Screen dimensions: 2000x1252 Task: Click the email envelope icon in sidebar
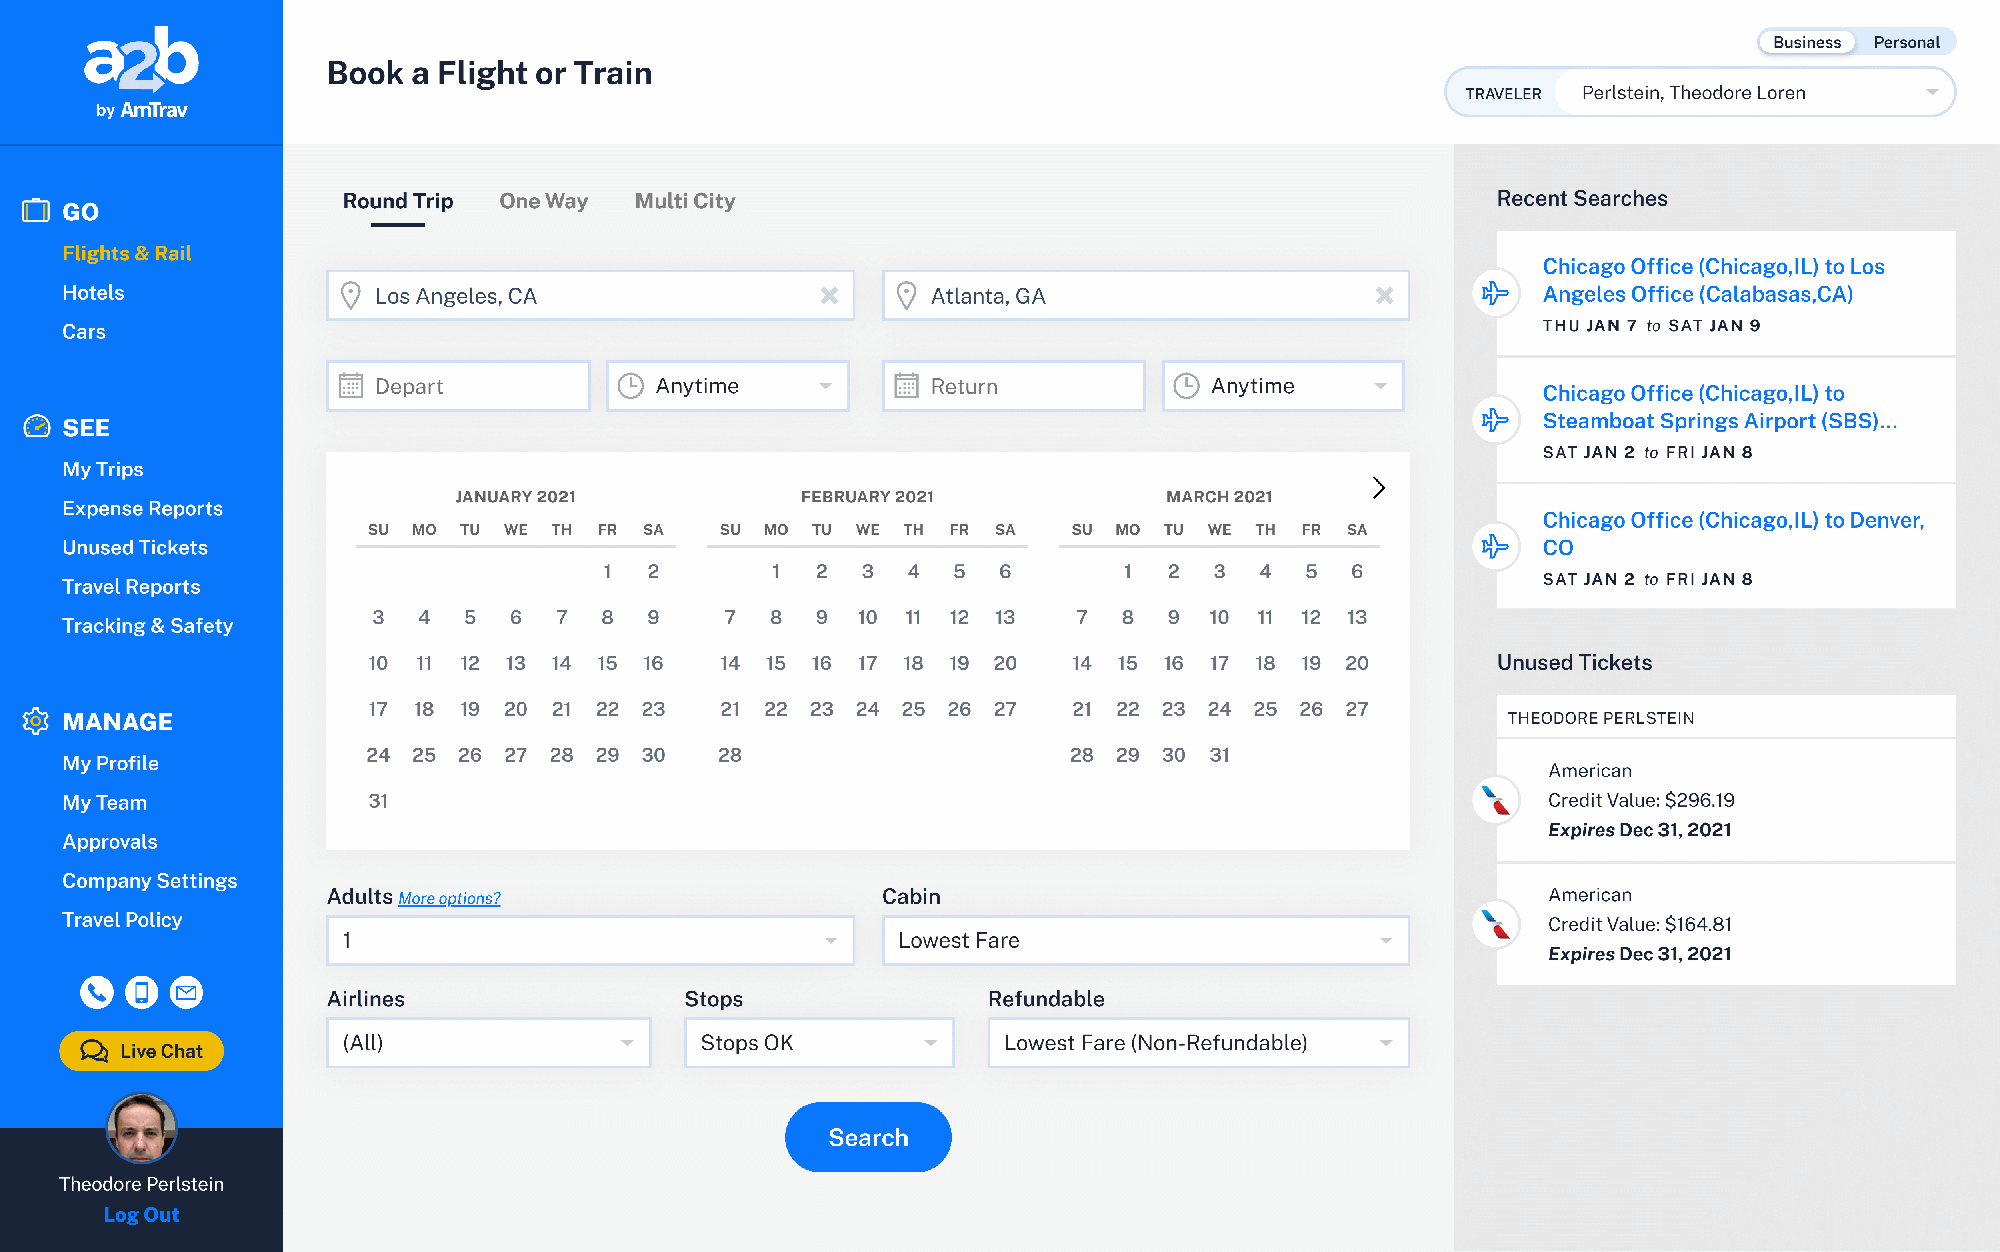coord(186,992)
